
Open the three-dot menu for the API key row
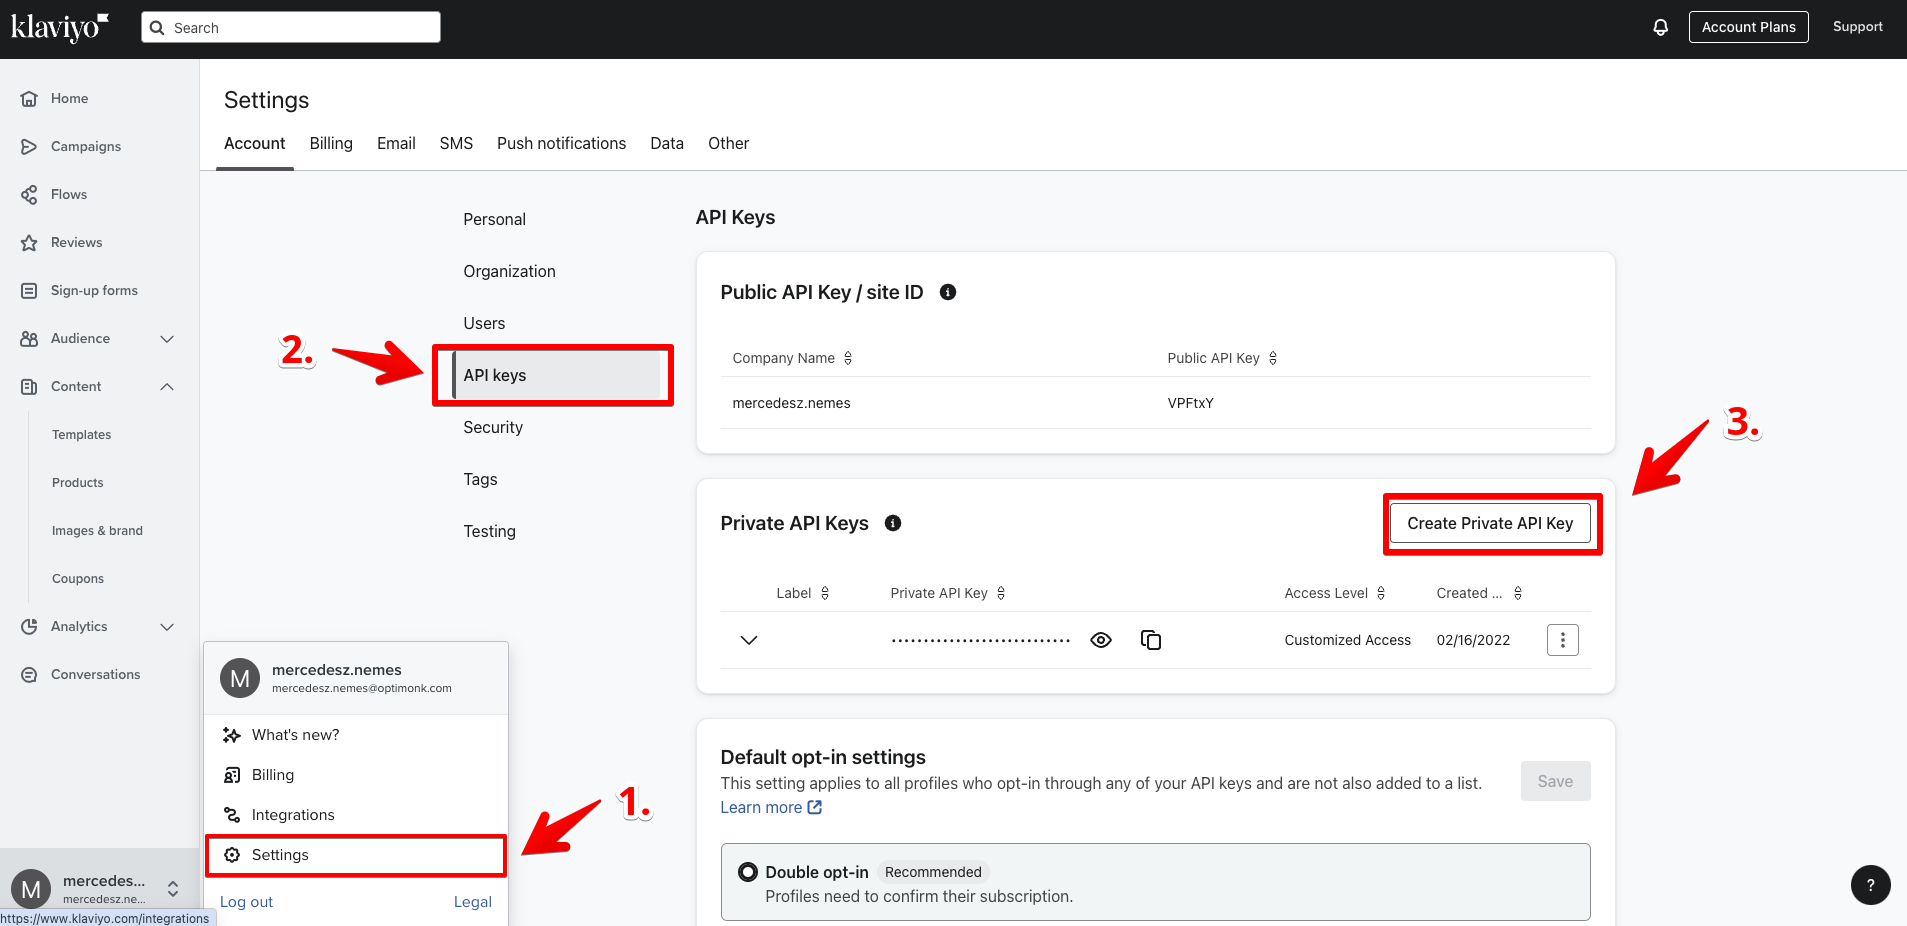pyautogui.click(x=1563, y=640)
